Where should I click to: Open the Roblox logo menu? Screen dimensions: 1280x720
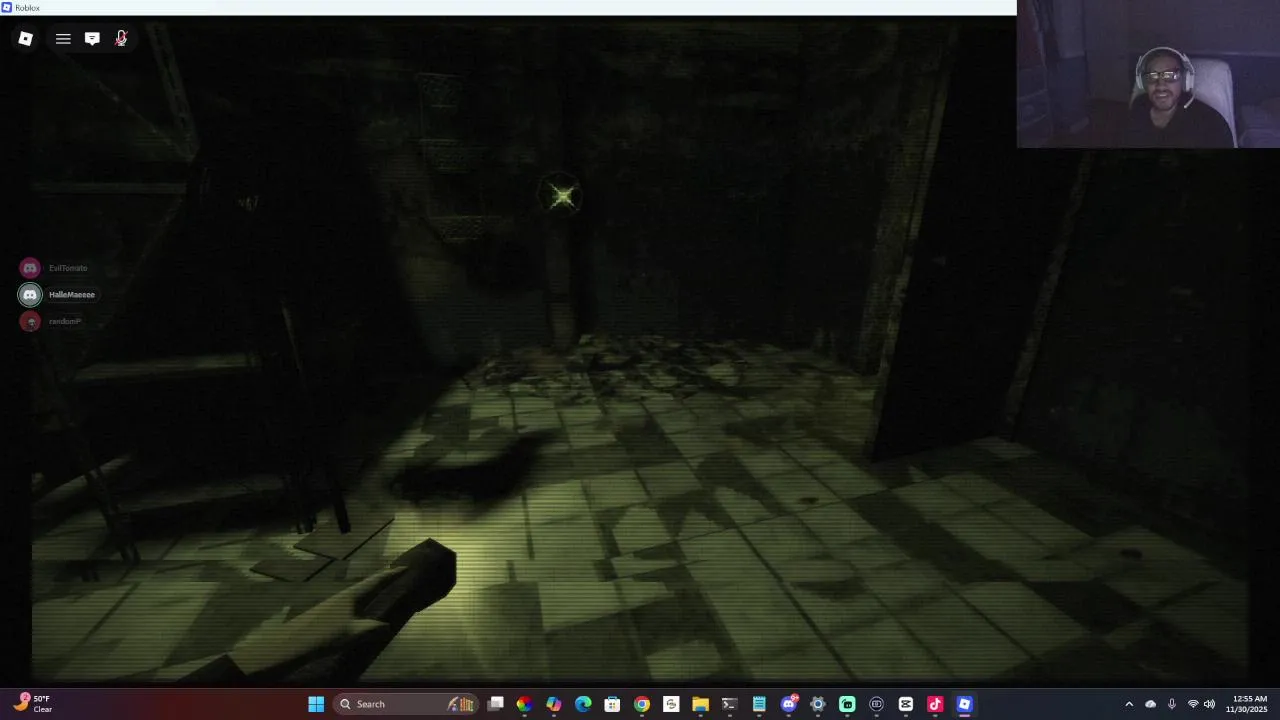click(x=26, y=39)
